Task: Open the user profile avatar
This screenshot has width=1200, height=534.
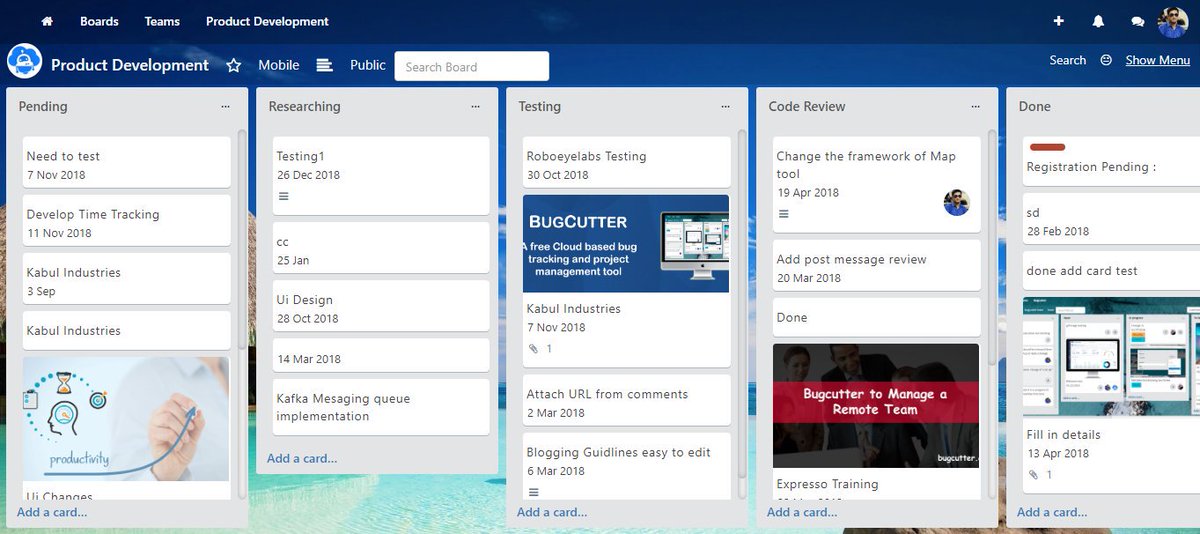Action: point(1173,21)
